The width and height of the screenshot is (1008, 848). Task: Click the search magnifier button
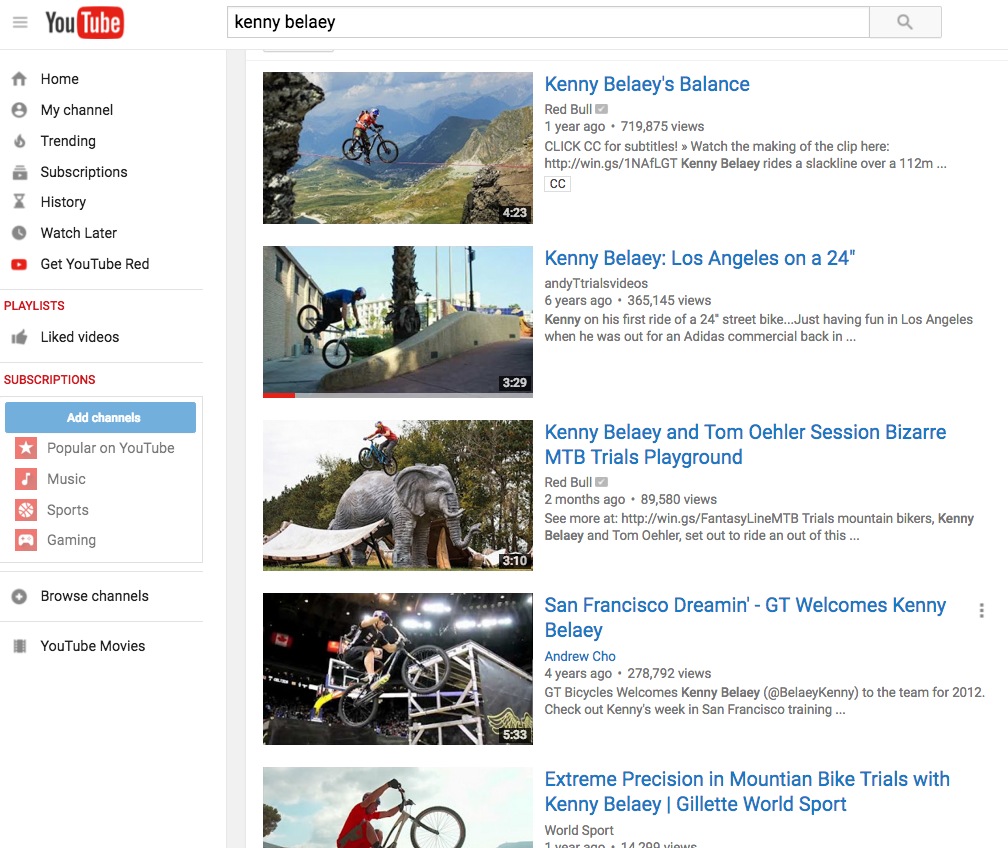[905, 22]
